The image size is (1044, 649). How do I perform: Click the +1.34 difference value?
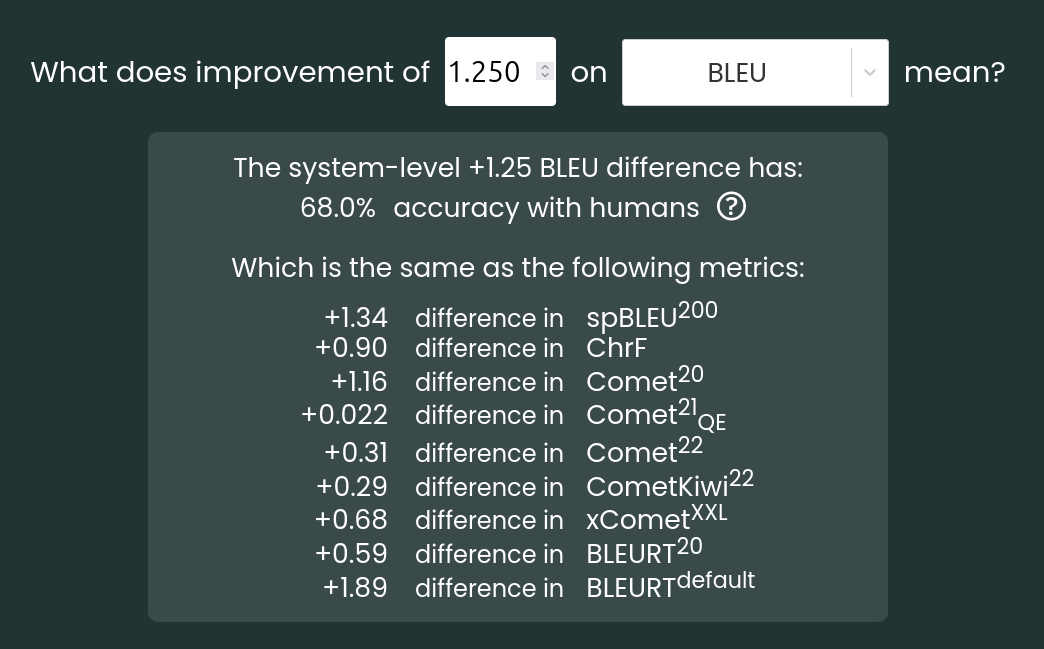pos(356,318)
